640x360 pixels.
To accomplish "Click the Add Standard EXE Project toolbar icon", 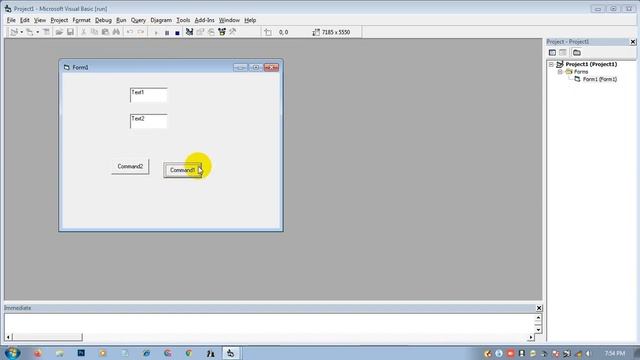I will [13, 32].
